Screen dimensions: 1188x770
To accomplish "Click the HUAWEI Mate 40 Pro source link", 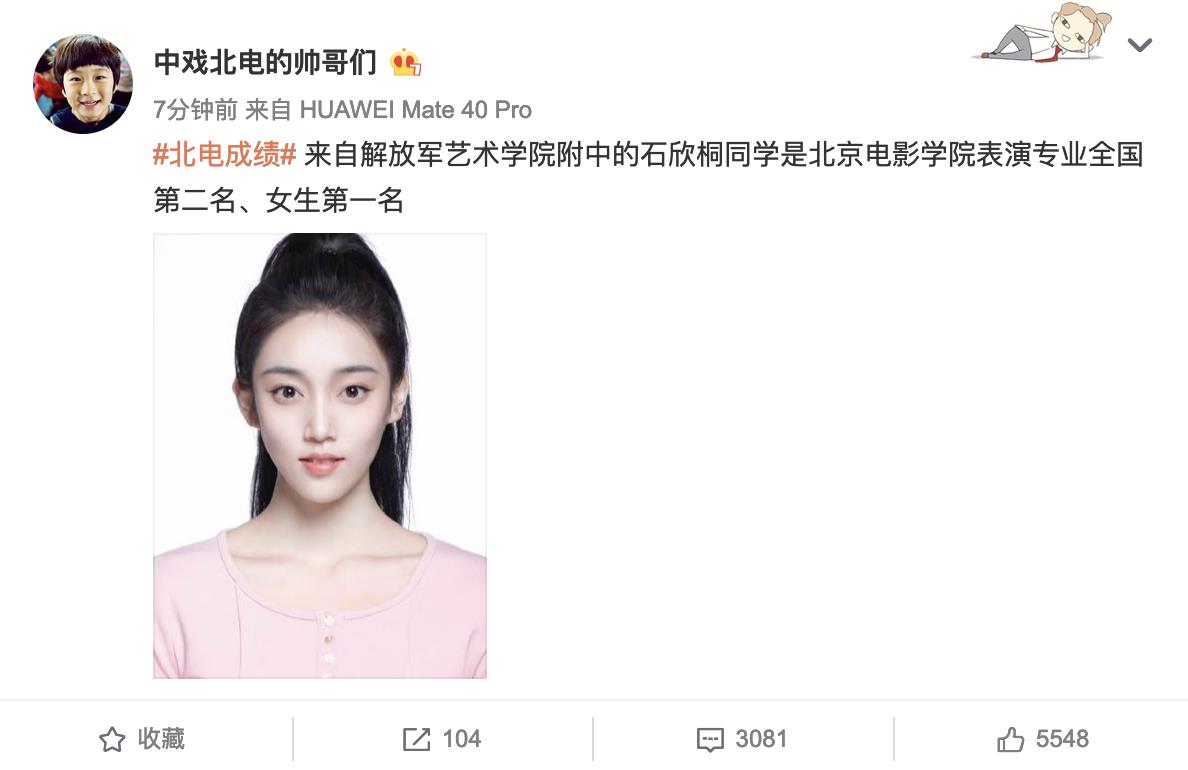I will (x=416, y=110).
